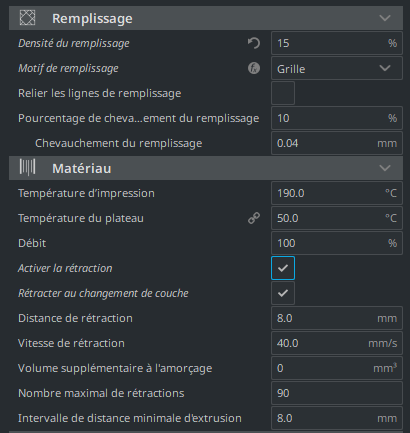Click the Remplissage section header title
The width and height of the screenshot is (410, 433).
92,18
